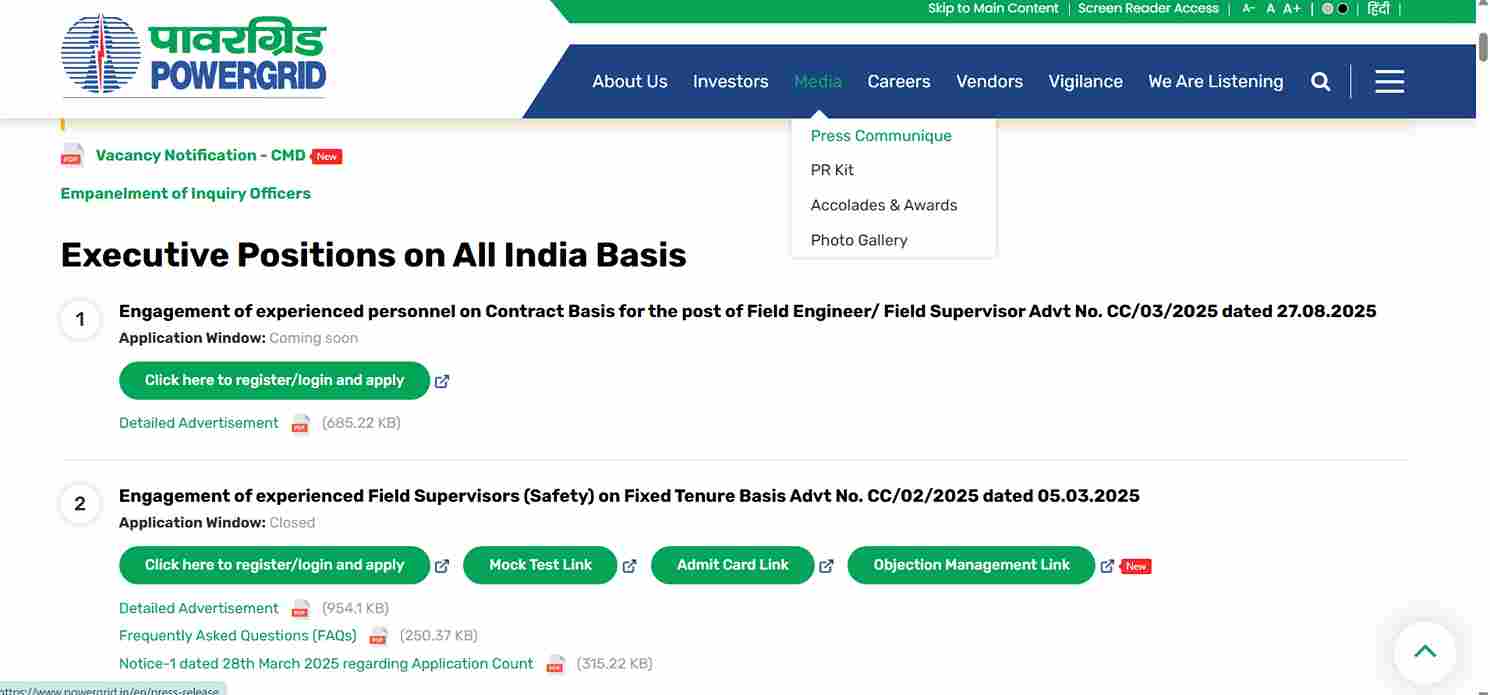Open the site search magnifier icon
1490x695 pixels.
1321,81
